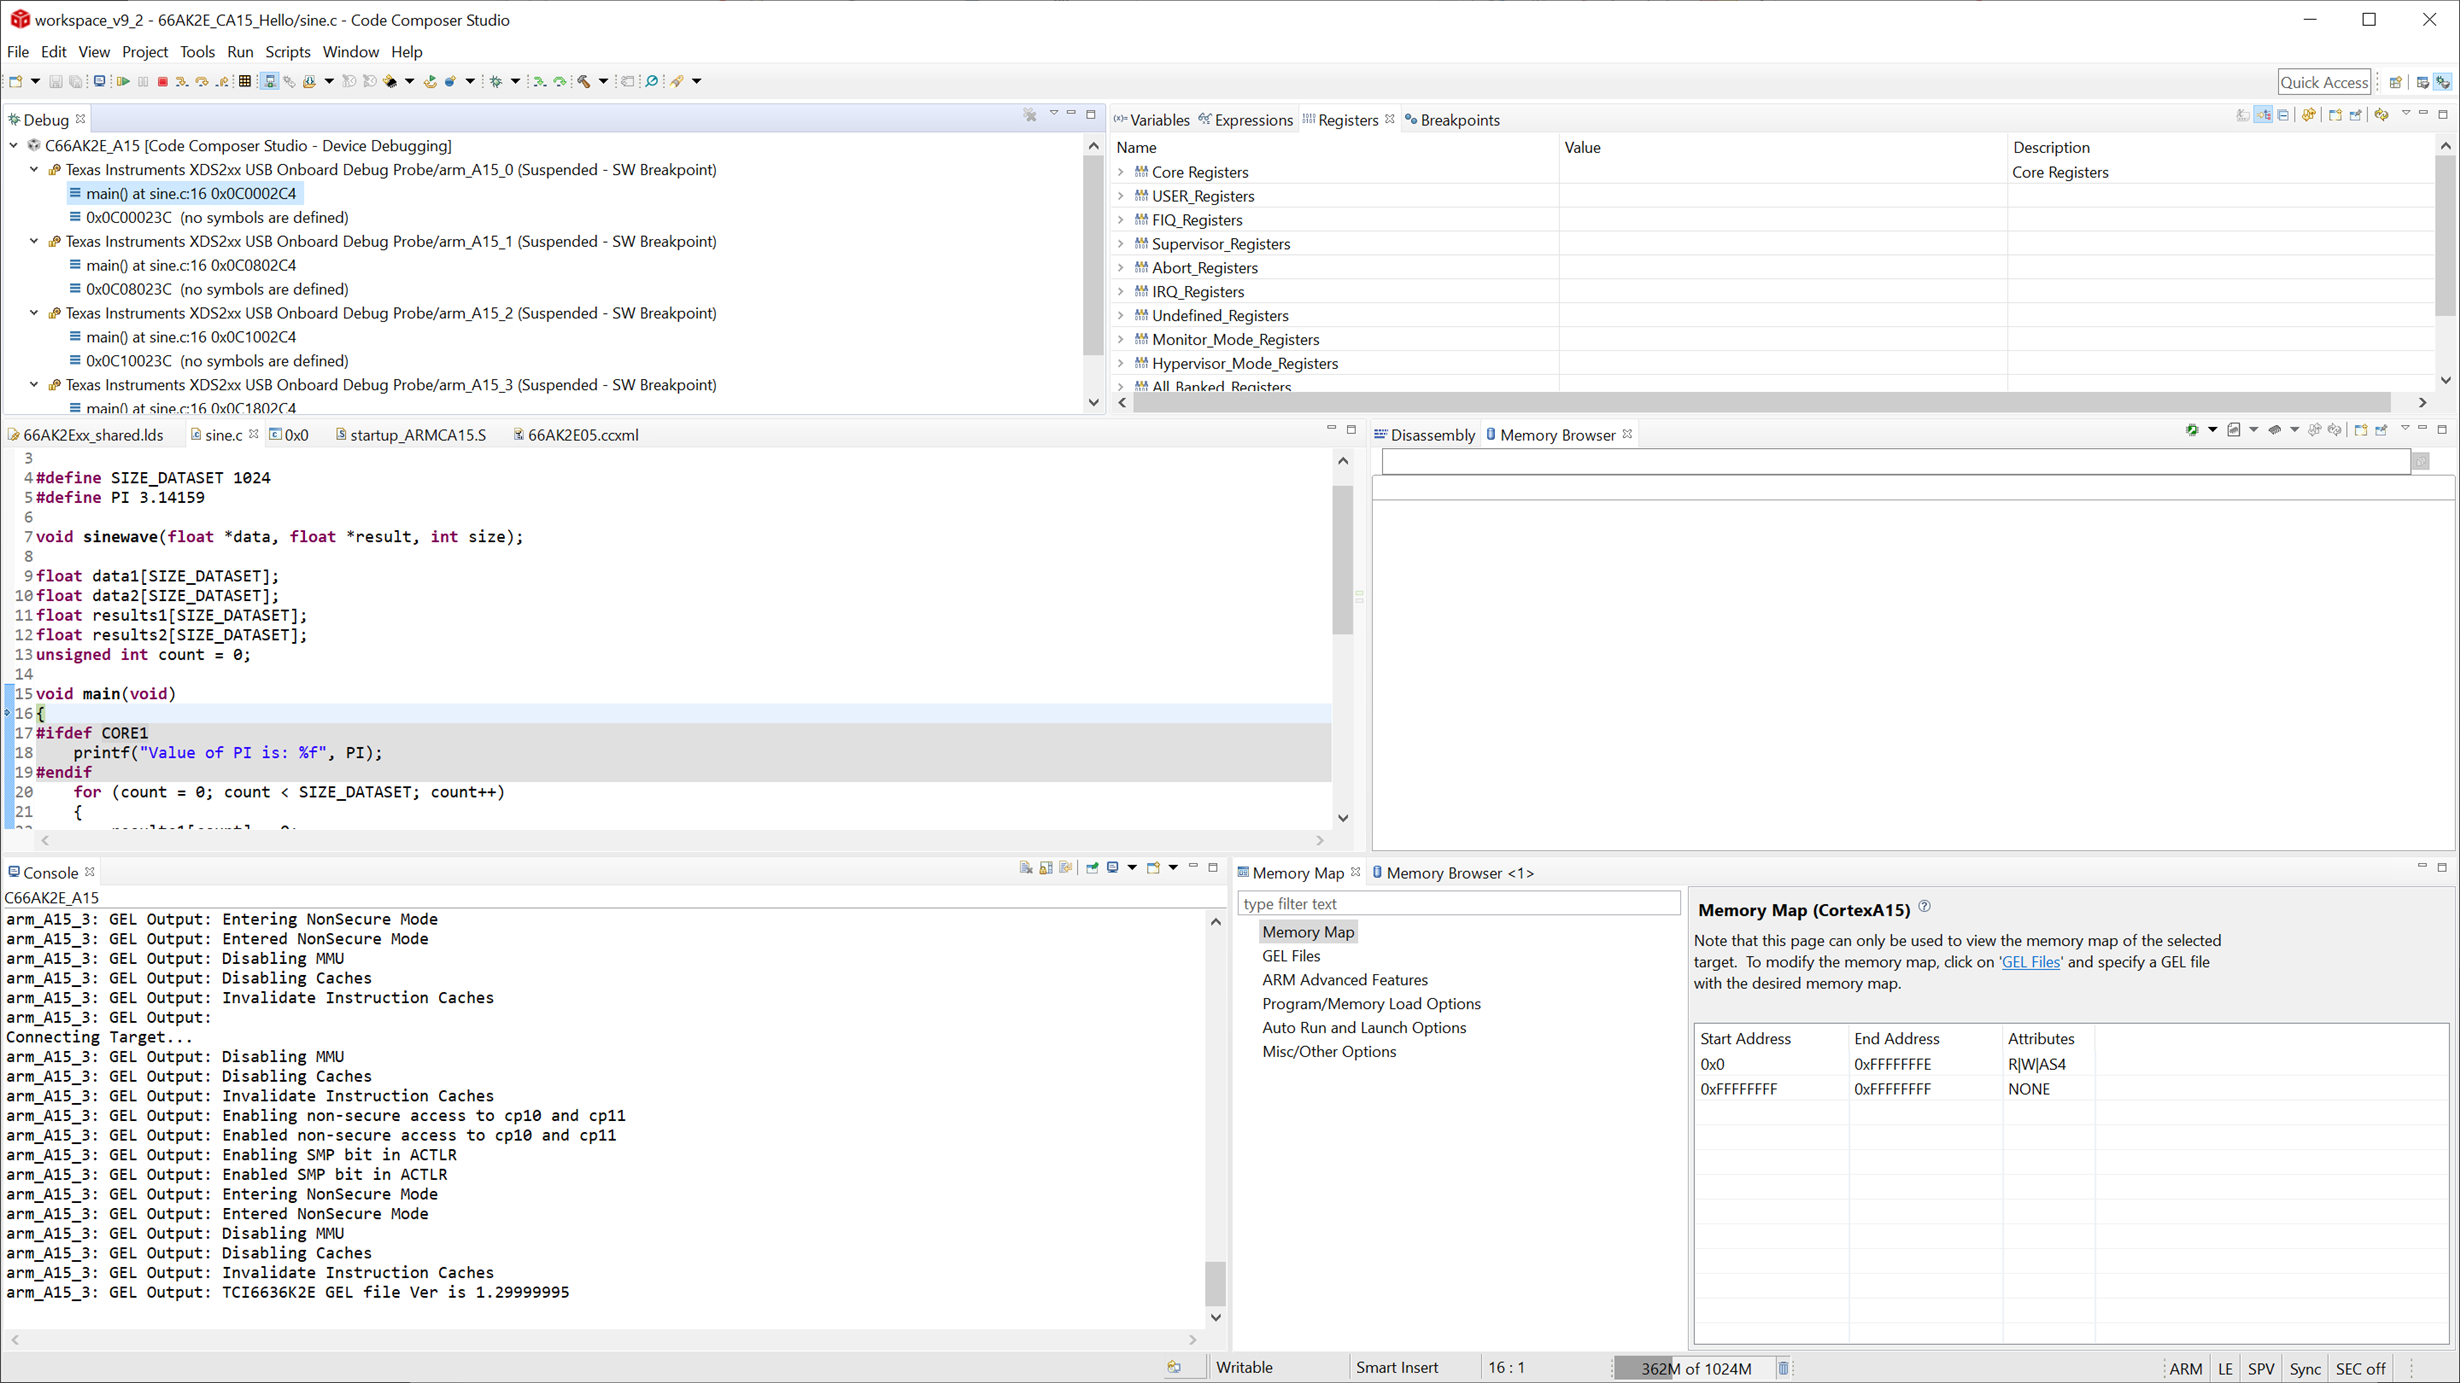Click the refresh icon in Registers view toolbar
This screenshot has height=1383, width=2460.
tap(2381, 115)
